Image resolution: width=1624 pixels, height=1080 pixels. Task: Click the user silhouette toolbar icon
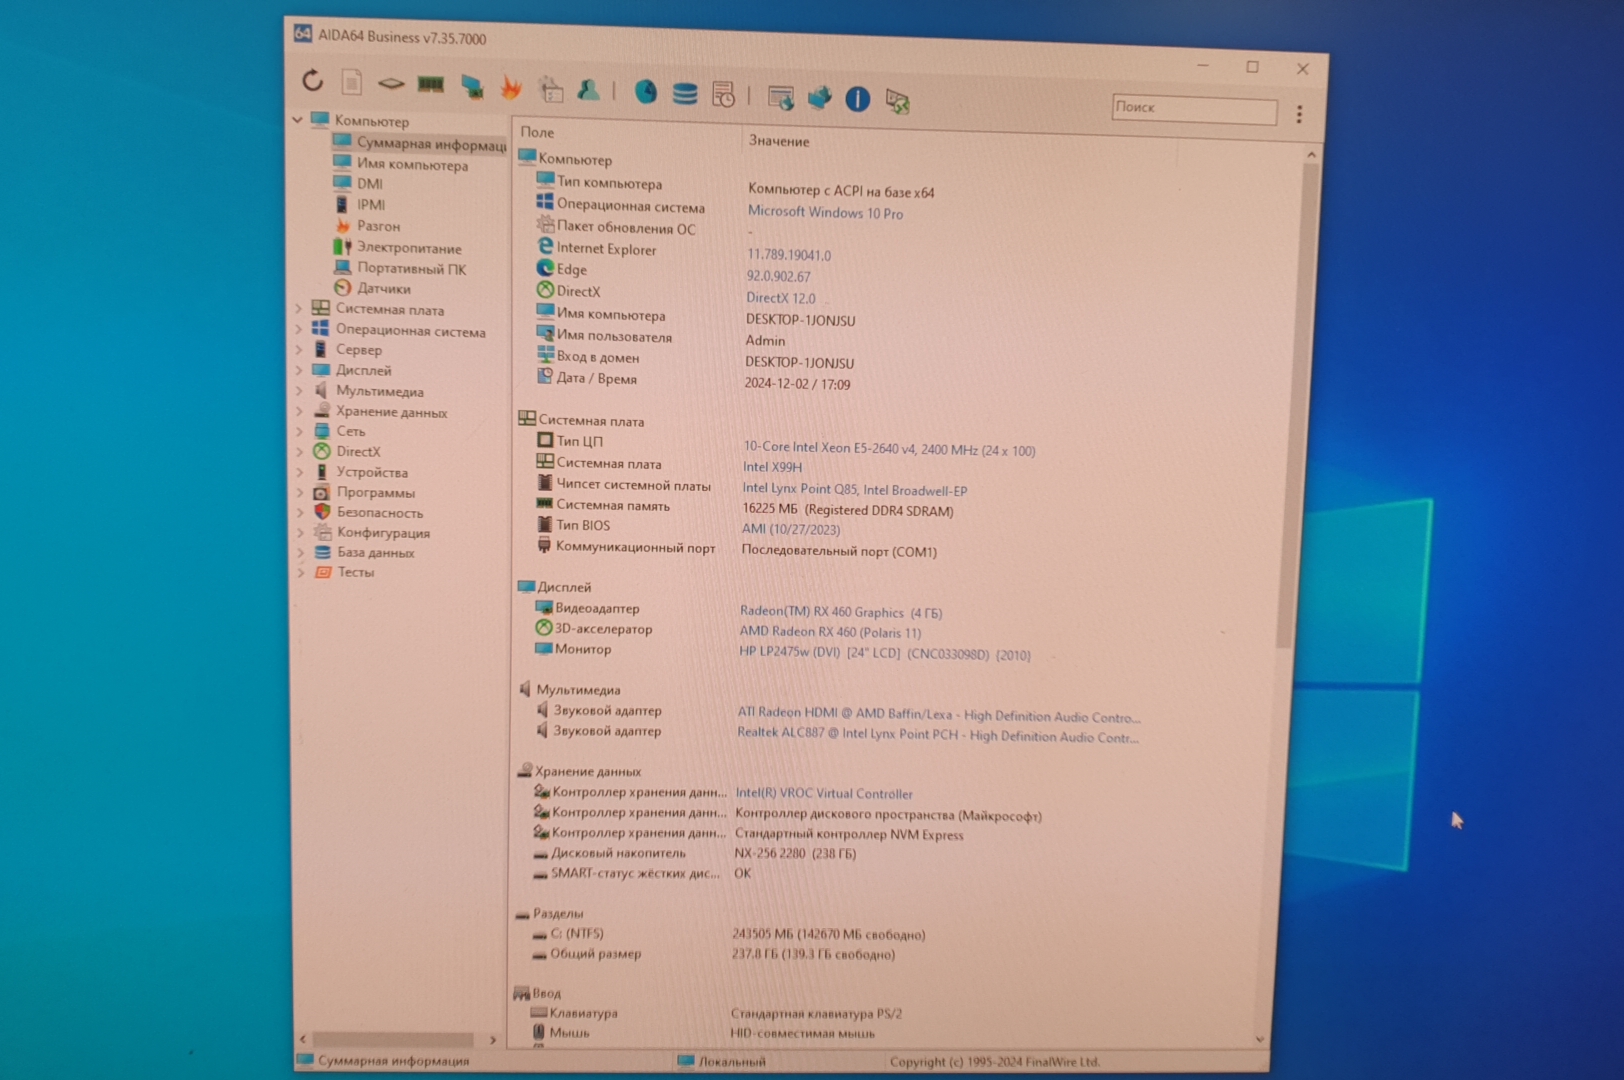pos(589,91)
